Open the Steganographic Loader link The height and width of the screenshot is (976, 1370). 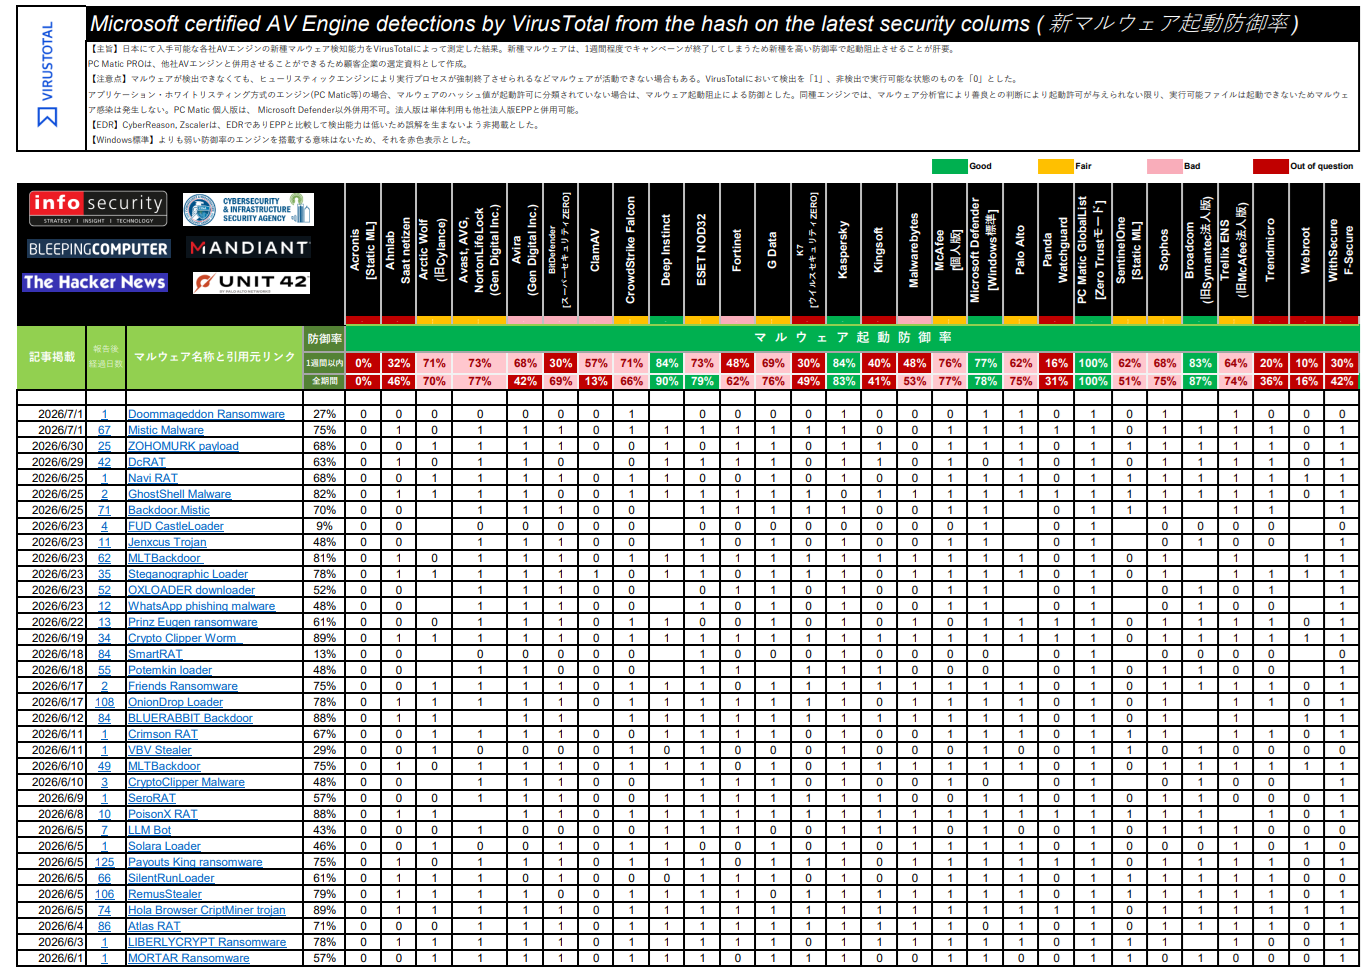tap(188, 574)
